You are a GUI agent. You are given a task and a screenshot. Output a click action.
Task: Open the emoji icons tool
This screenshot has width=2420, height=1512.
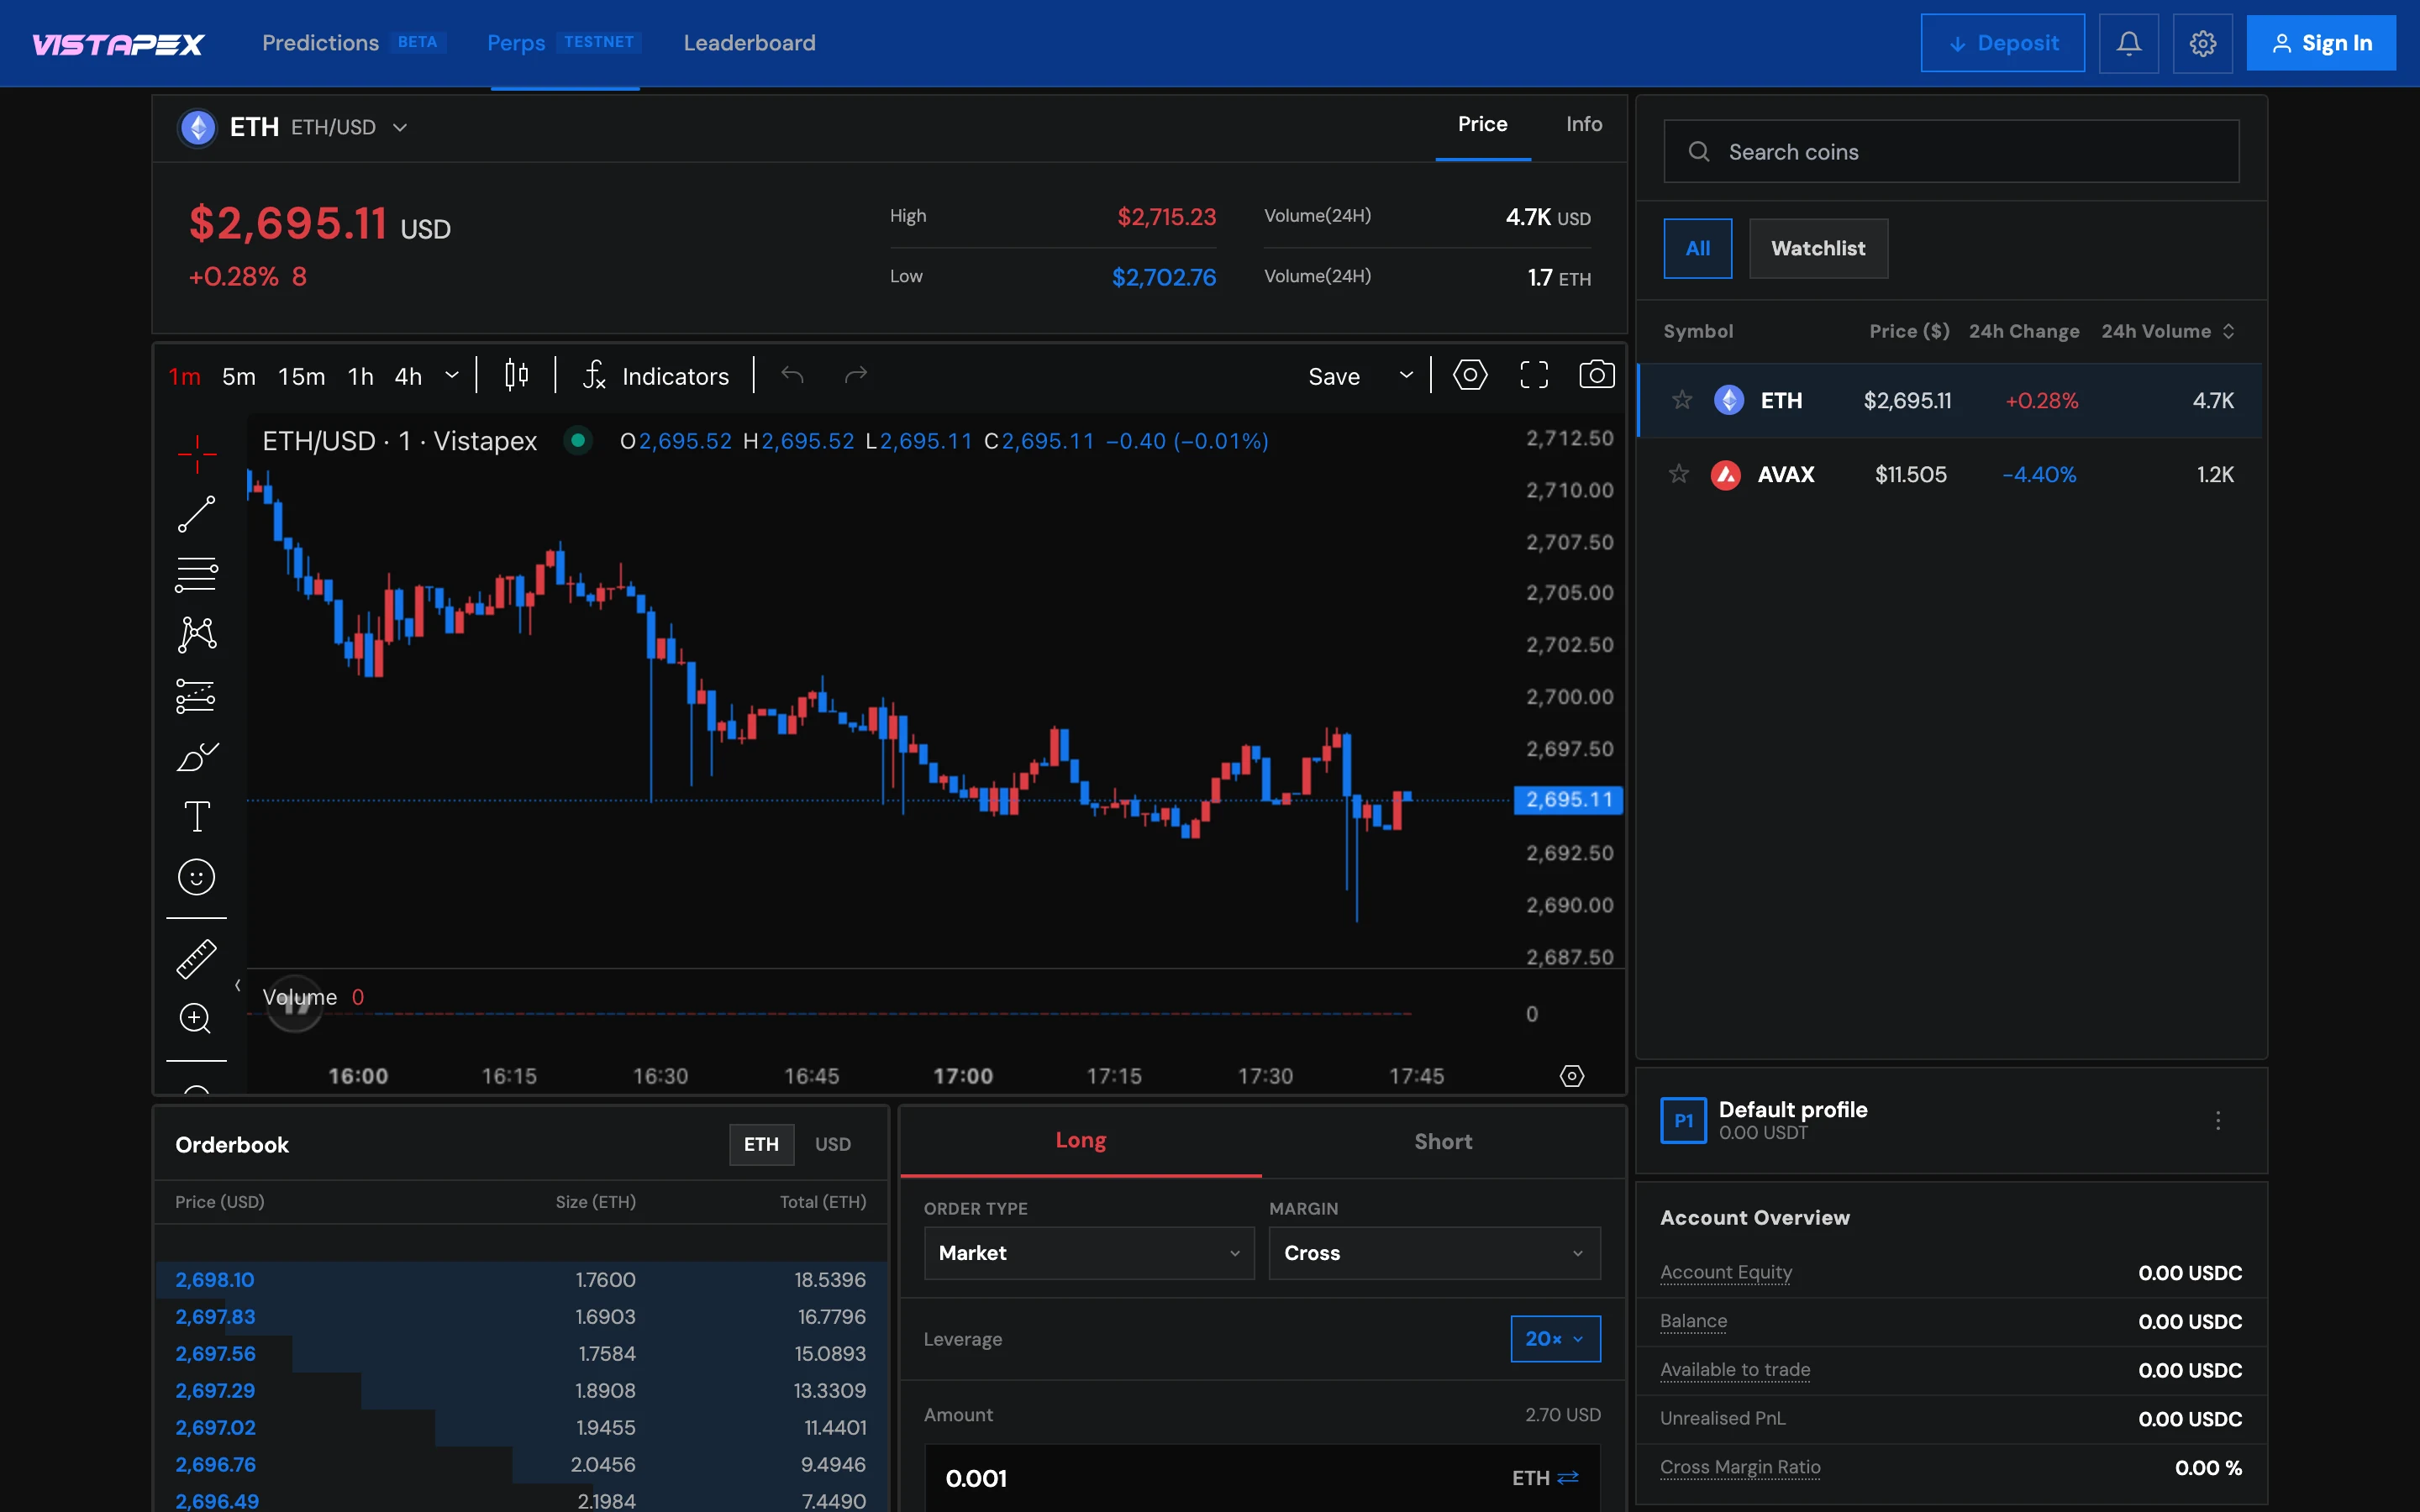(x=197, y=877)
